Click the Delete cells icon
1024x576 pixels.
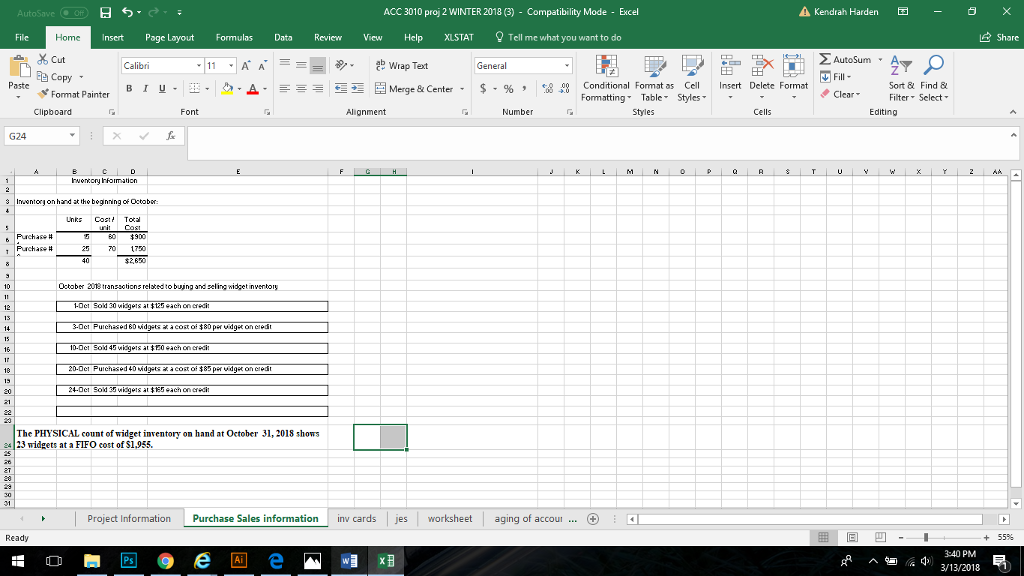click(x=762, y=72)
